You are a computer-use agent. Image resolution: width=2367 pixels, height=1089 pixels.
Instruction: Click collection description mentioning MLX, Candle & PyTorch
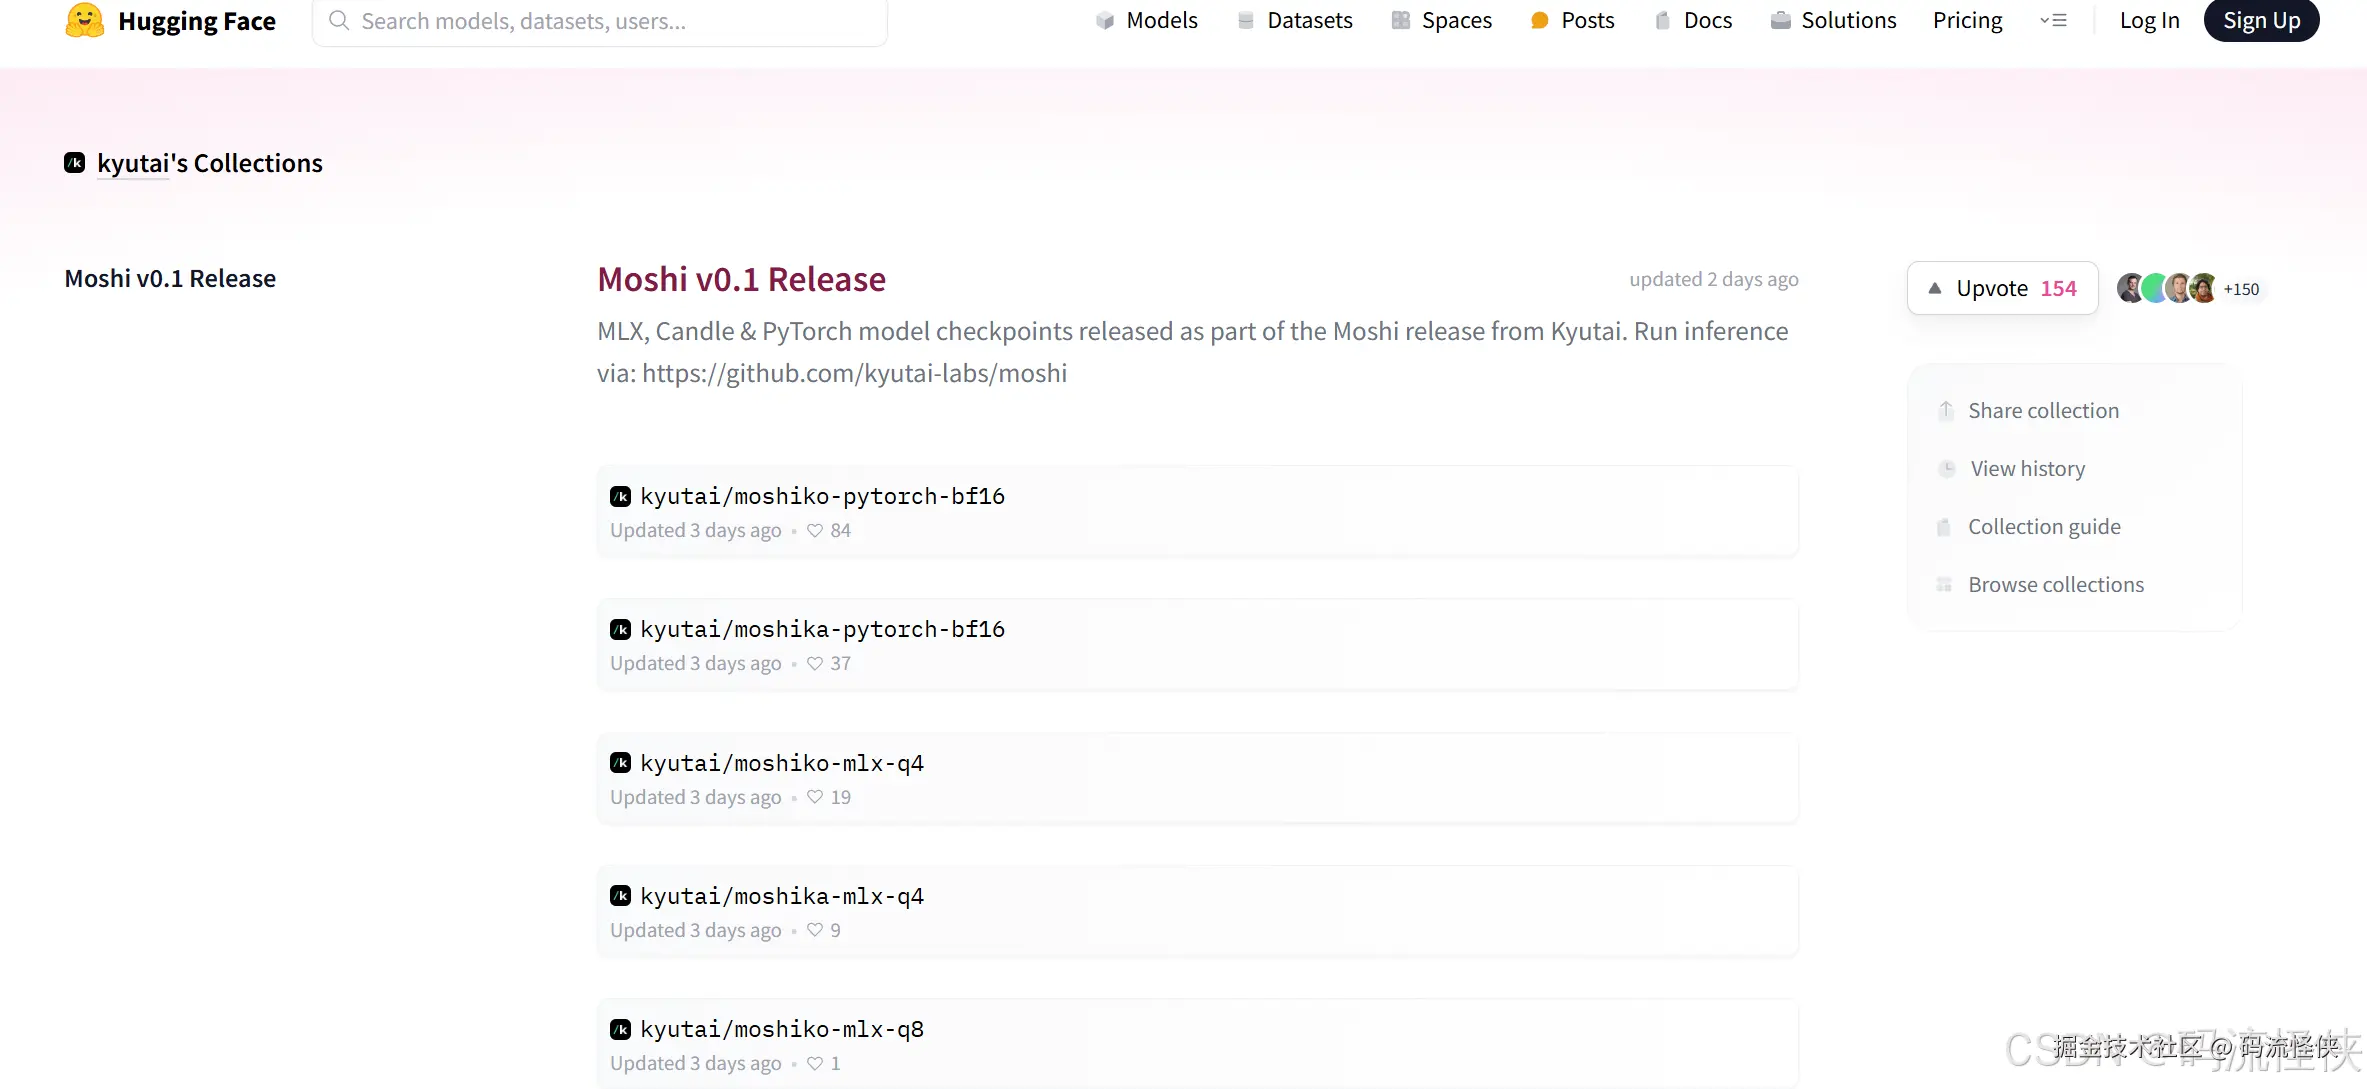pyautogui.click(x=1193, y=352)
